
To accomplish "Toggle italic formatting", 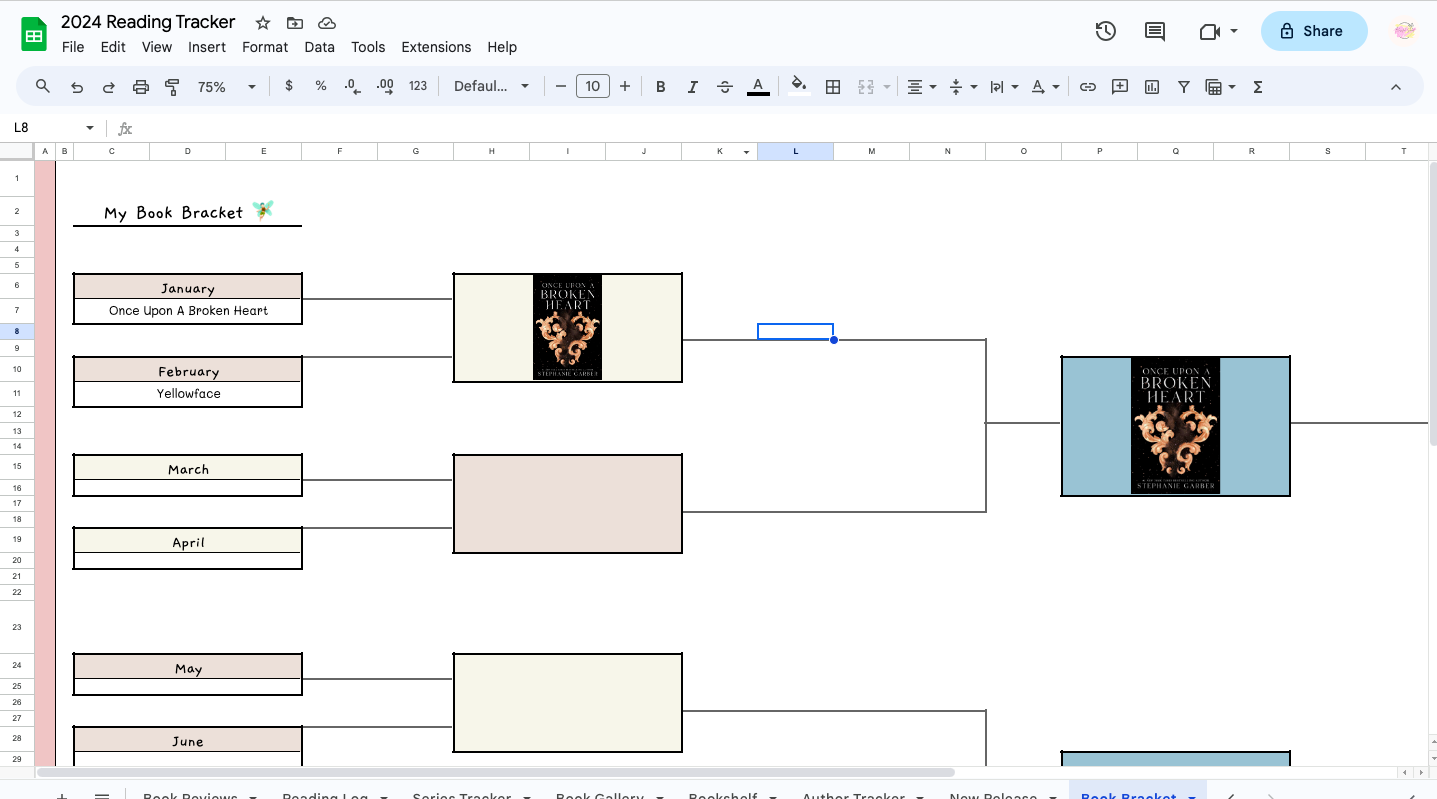I will [x=692, y=87].
